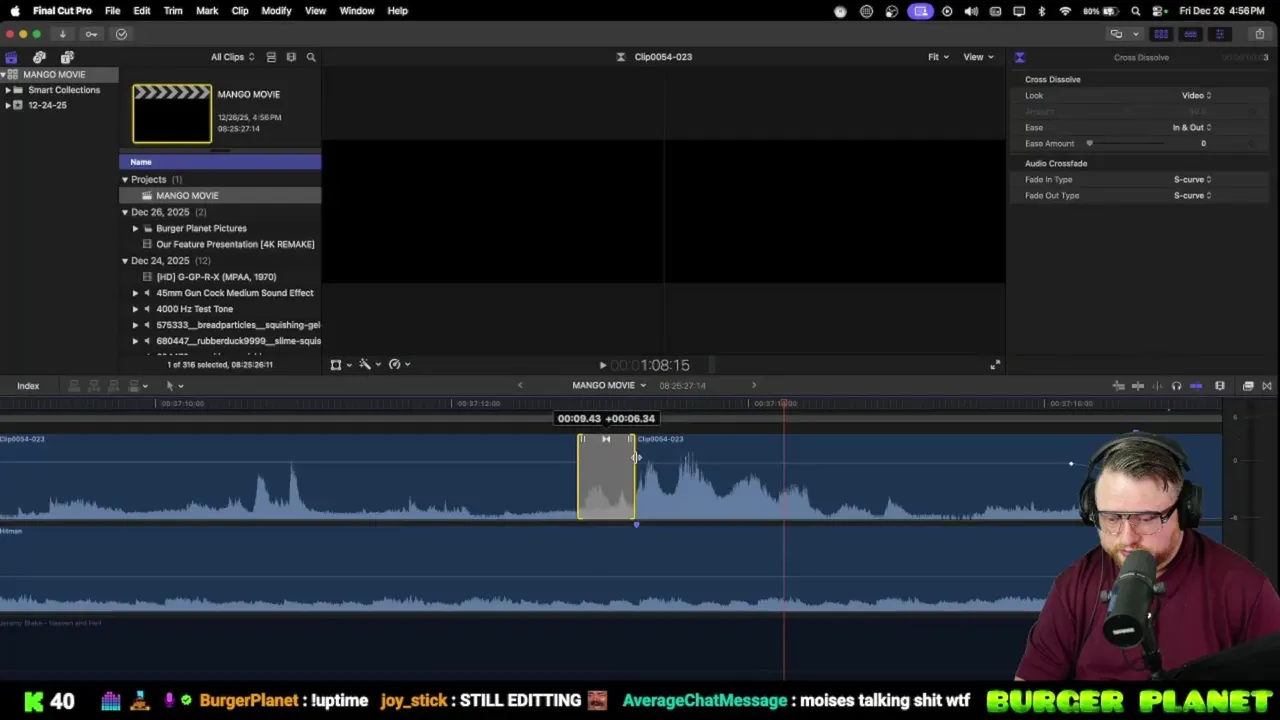
Task: Open the Clip menu
Action: tap(240, 11)
